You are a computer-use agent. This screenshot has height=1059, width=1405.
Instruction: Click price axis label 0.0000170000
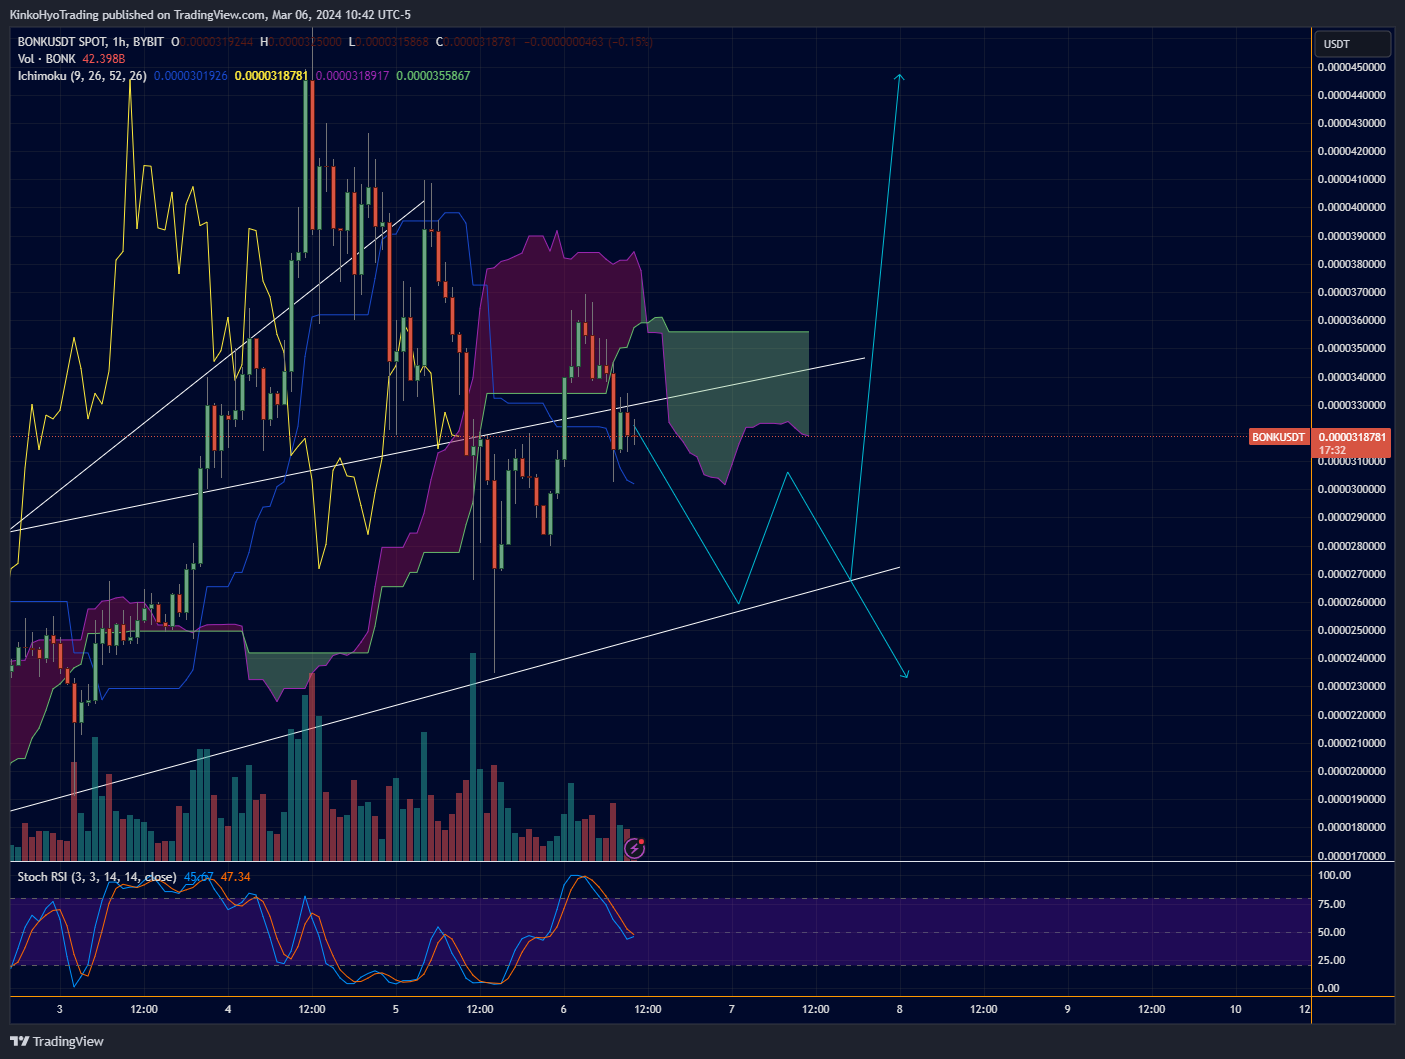click(x=1351, y=856)
